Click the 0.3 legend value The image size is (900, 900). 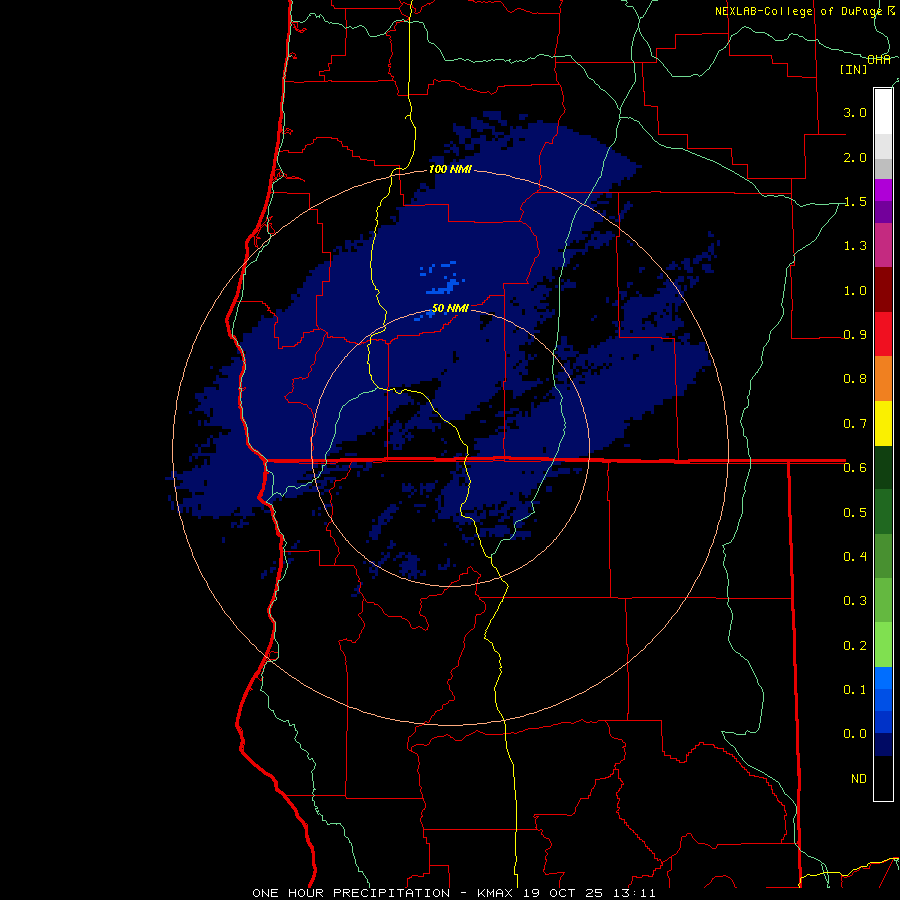[855, 601]
